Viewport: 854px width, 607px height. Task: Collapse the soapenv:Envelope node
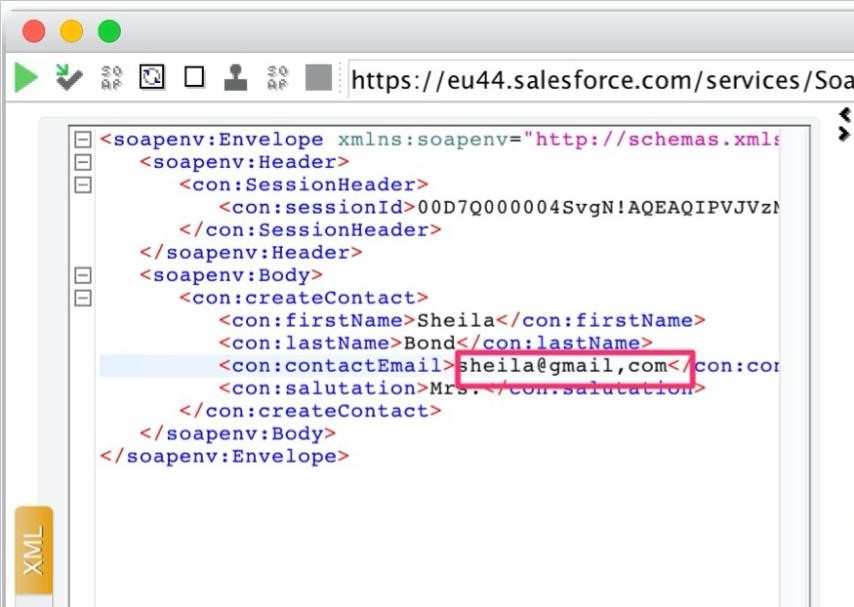[84, 140]
